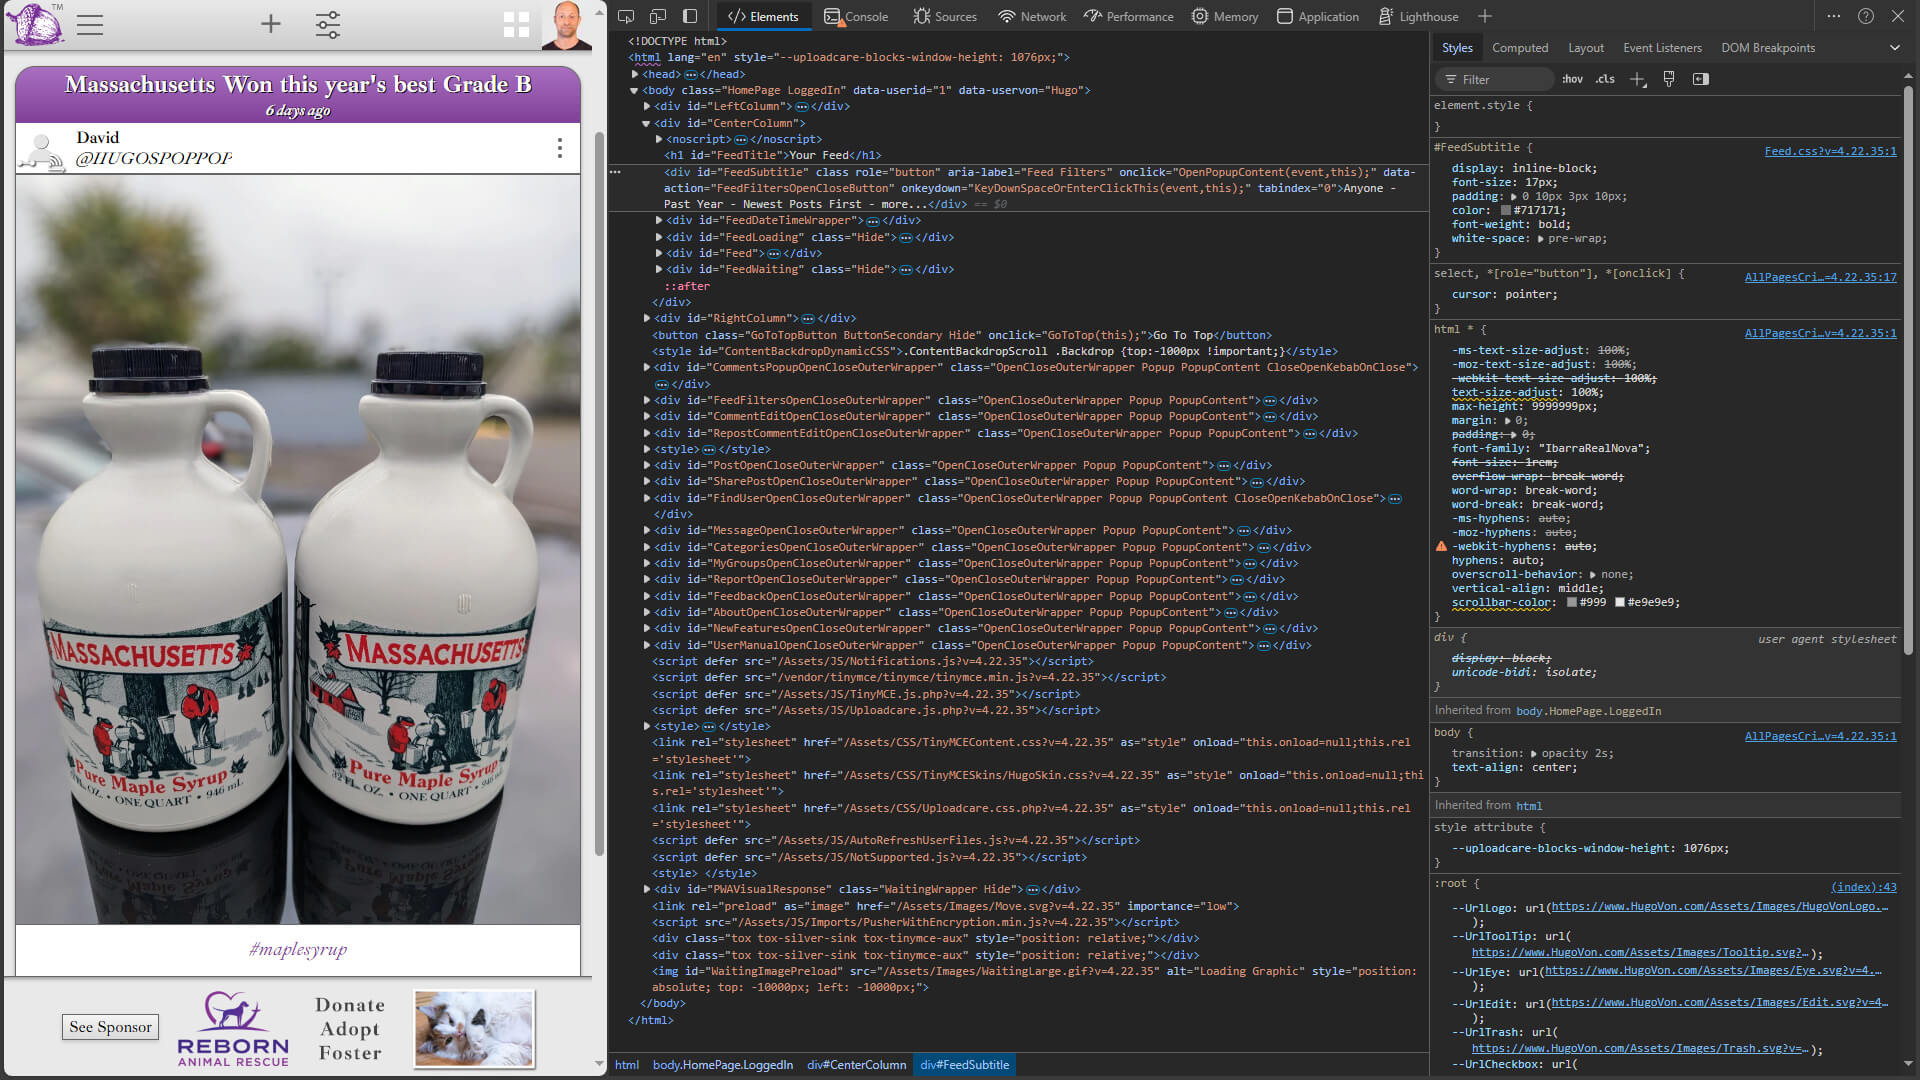Open the Application tab
Screen dimensions: 1920x1080
coord(1318,16)
